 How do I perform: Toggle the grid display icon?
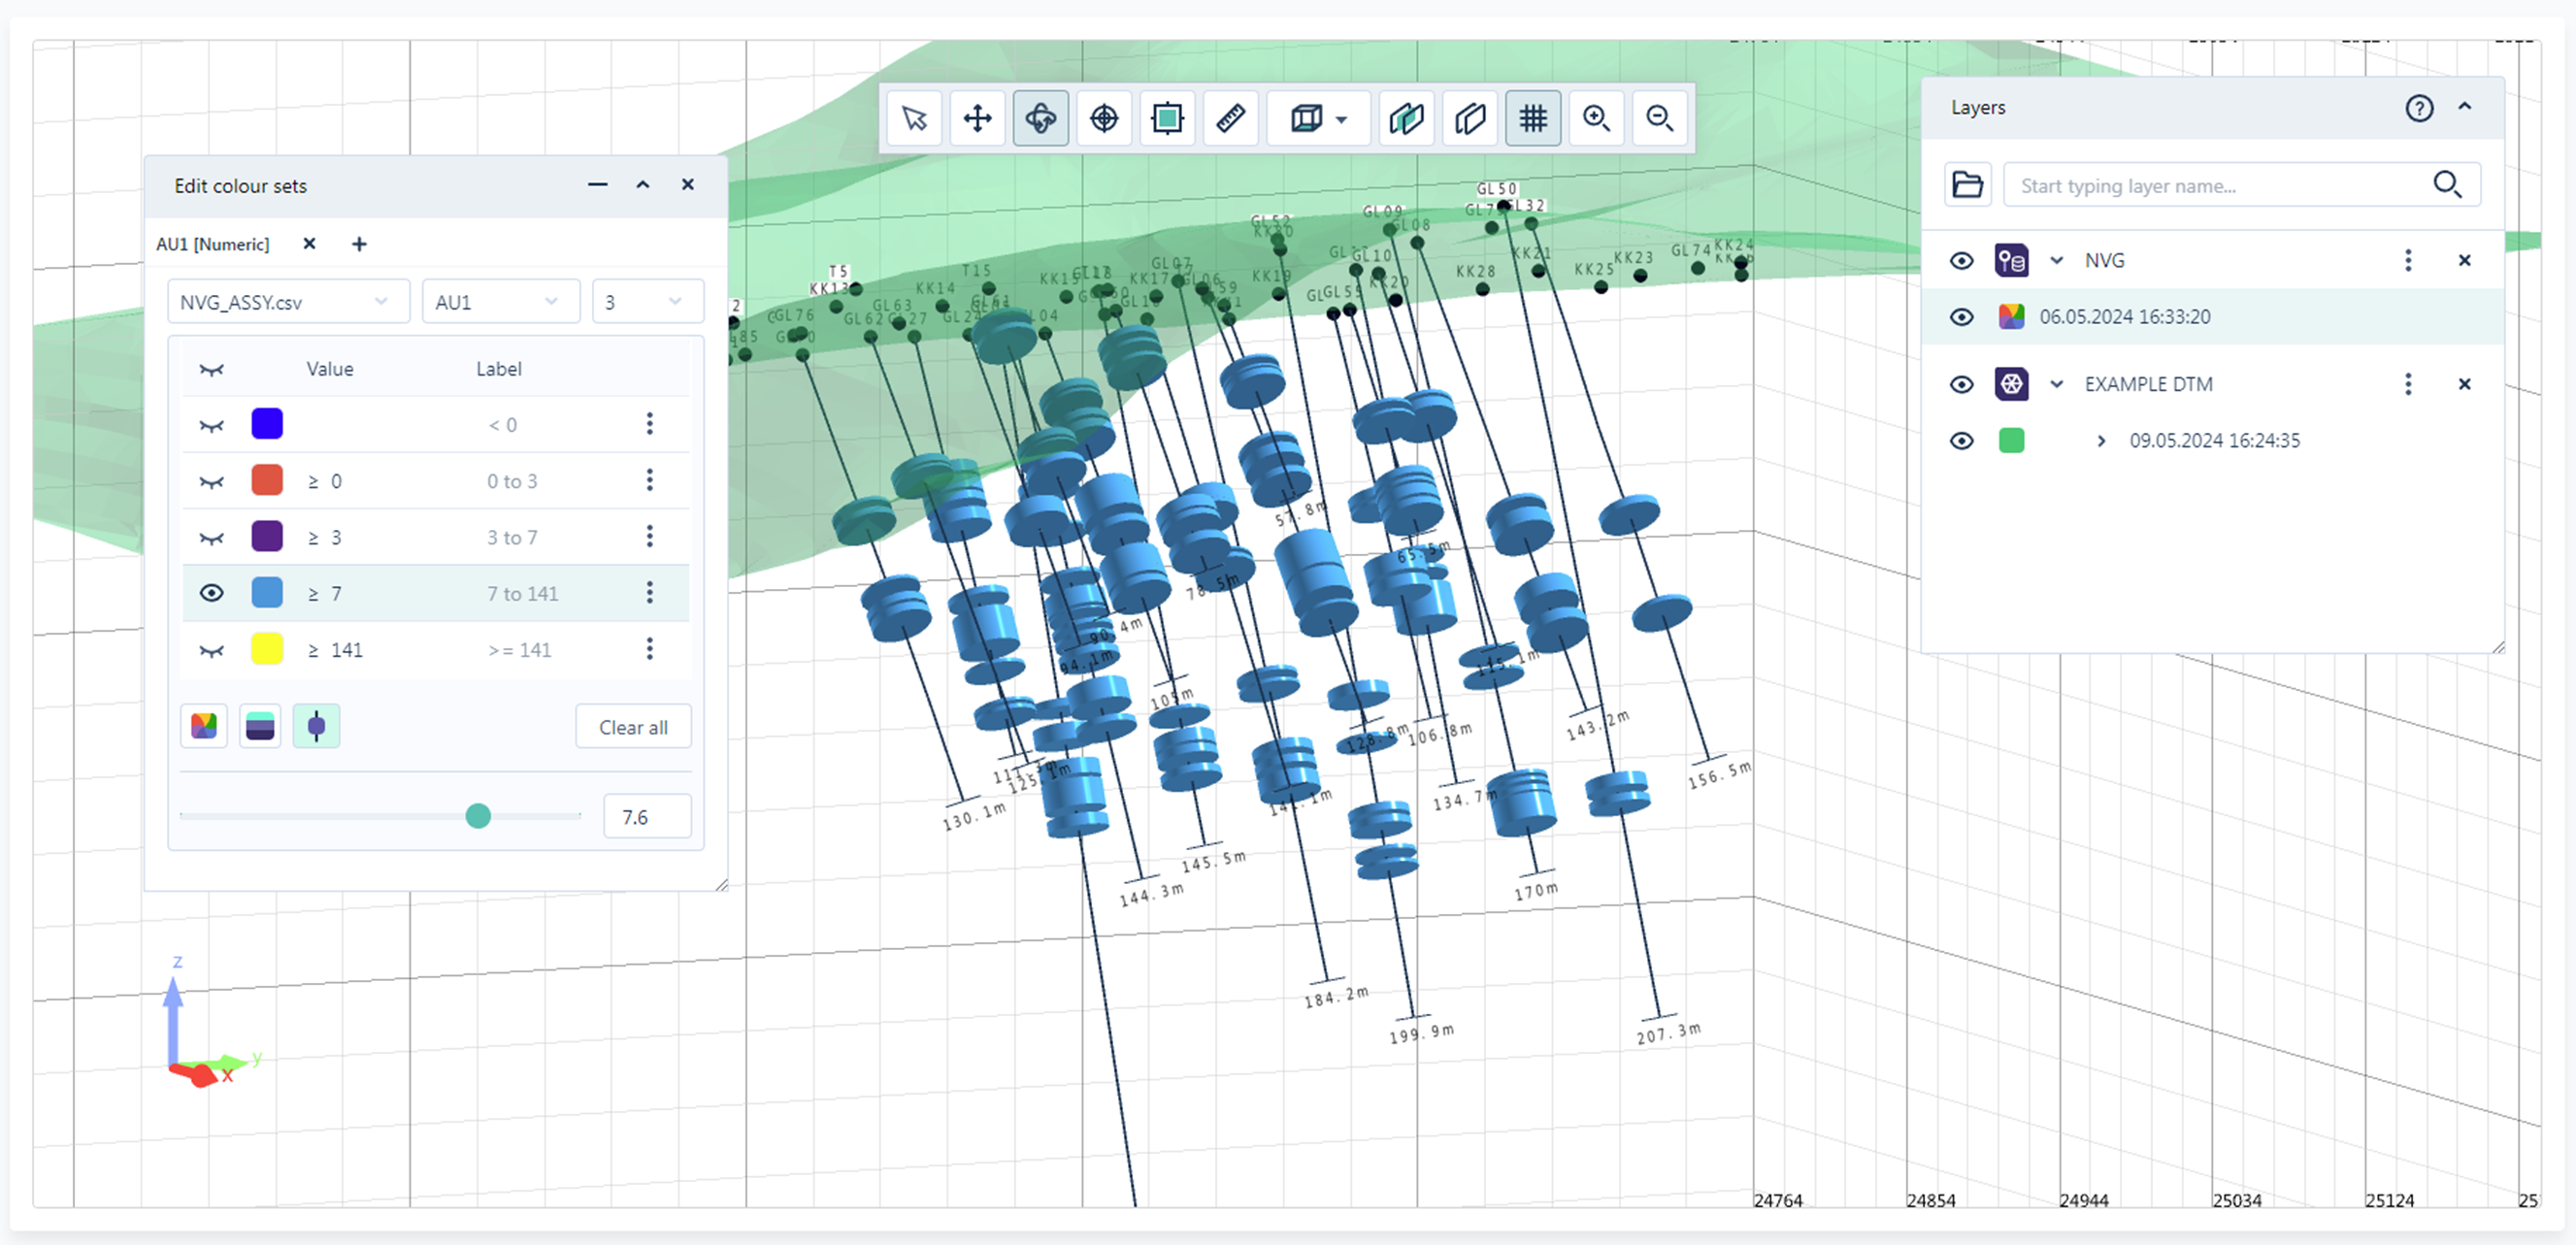point(1532,119)
